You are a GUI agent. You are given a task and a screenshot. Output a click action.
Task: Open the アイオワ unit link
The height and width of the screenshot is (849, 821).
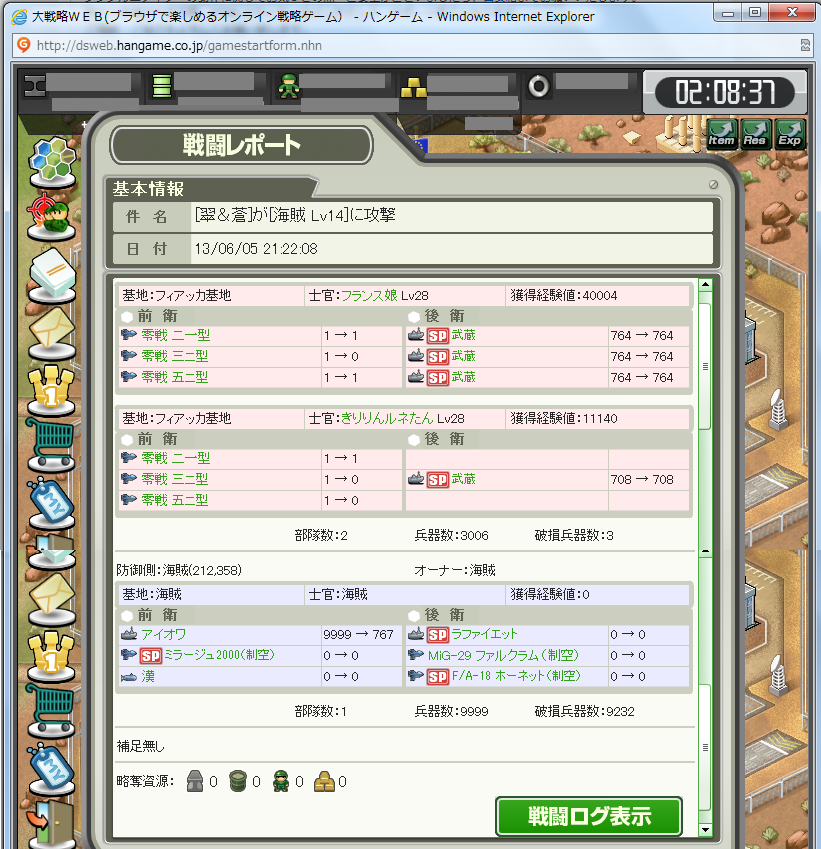pyautogui.click(x=164, y=635)
